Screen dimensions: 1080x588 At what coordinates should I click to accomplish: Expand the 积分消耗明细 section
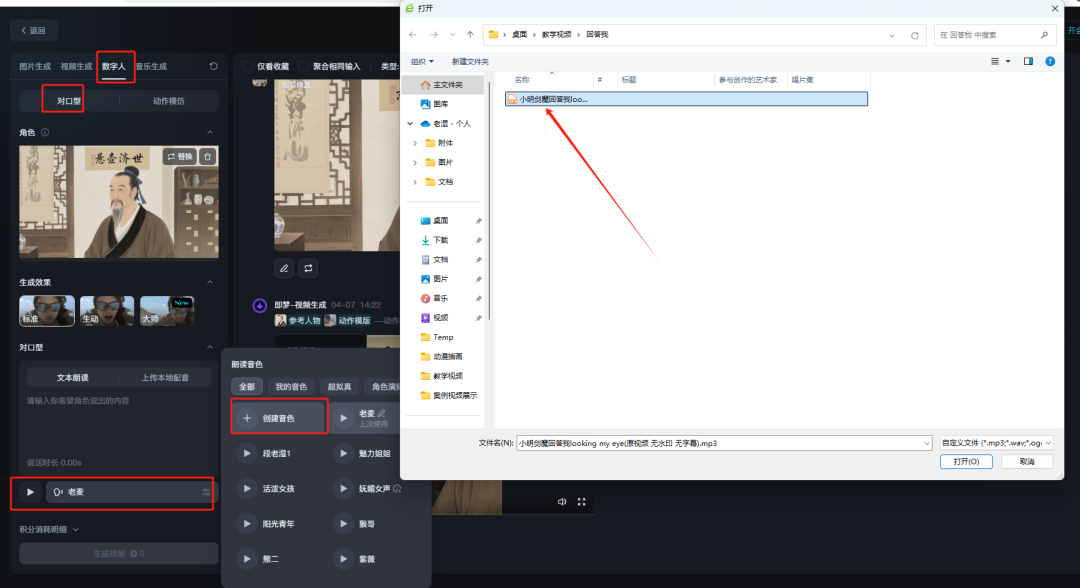point(49,529)
